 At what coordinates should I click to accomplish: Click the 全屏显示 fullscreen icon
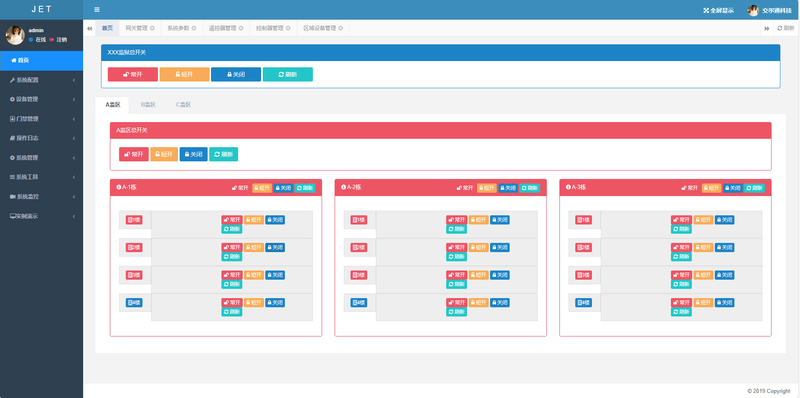tap(706, 10)
